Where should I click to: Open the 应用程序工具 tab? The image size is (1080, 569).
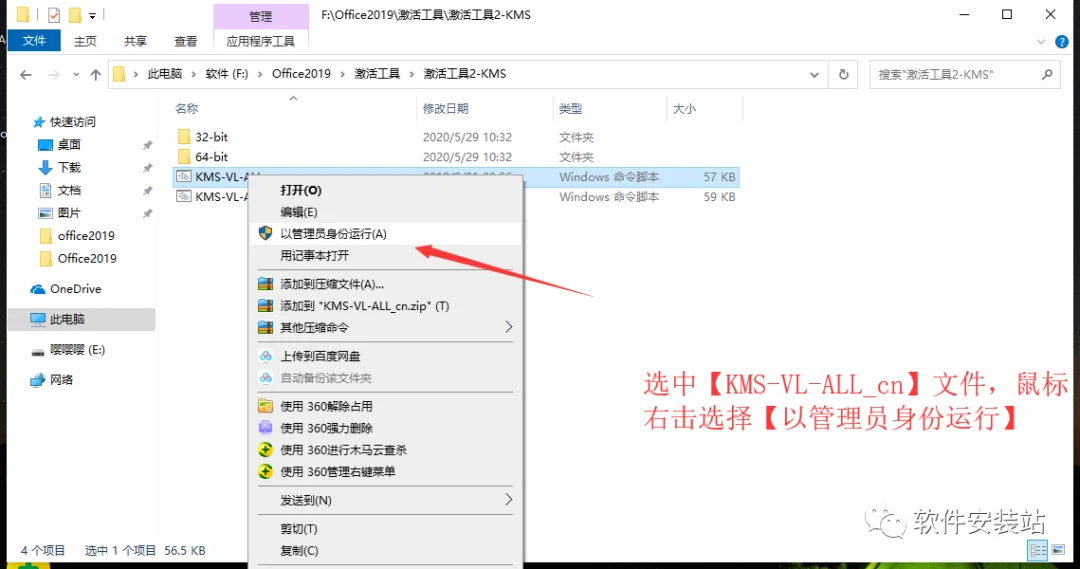point(260,41)
